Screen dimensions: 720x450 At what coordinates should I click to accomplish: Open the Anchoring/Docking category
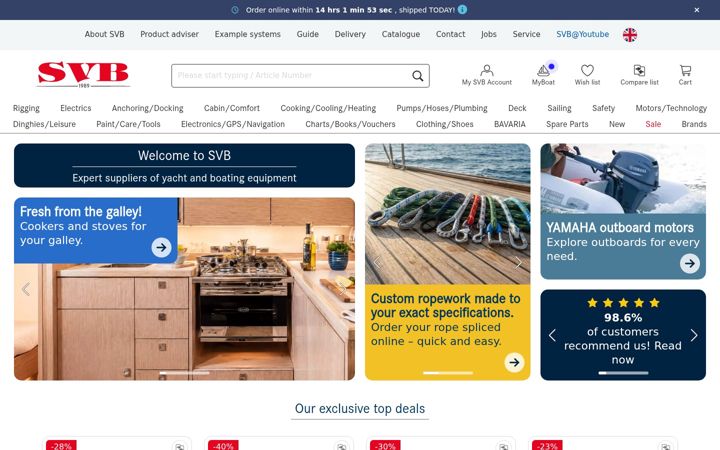147,108
